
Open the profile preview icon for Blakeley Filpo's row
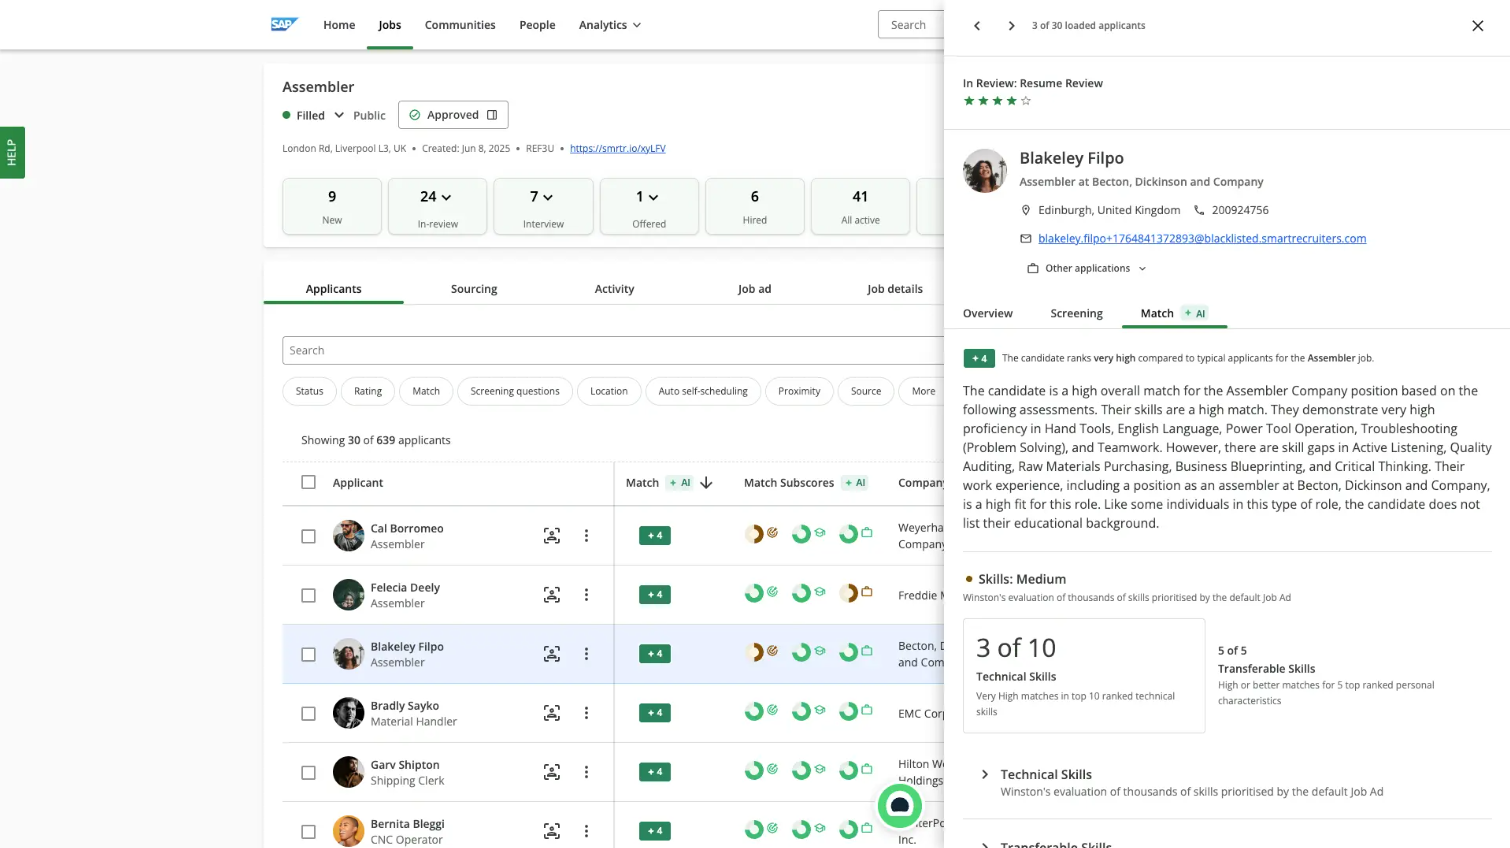(552, 654)
